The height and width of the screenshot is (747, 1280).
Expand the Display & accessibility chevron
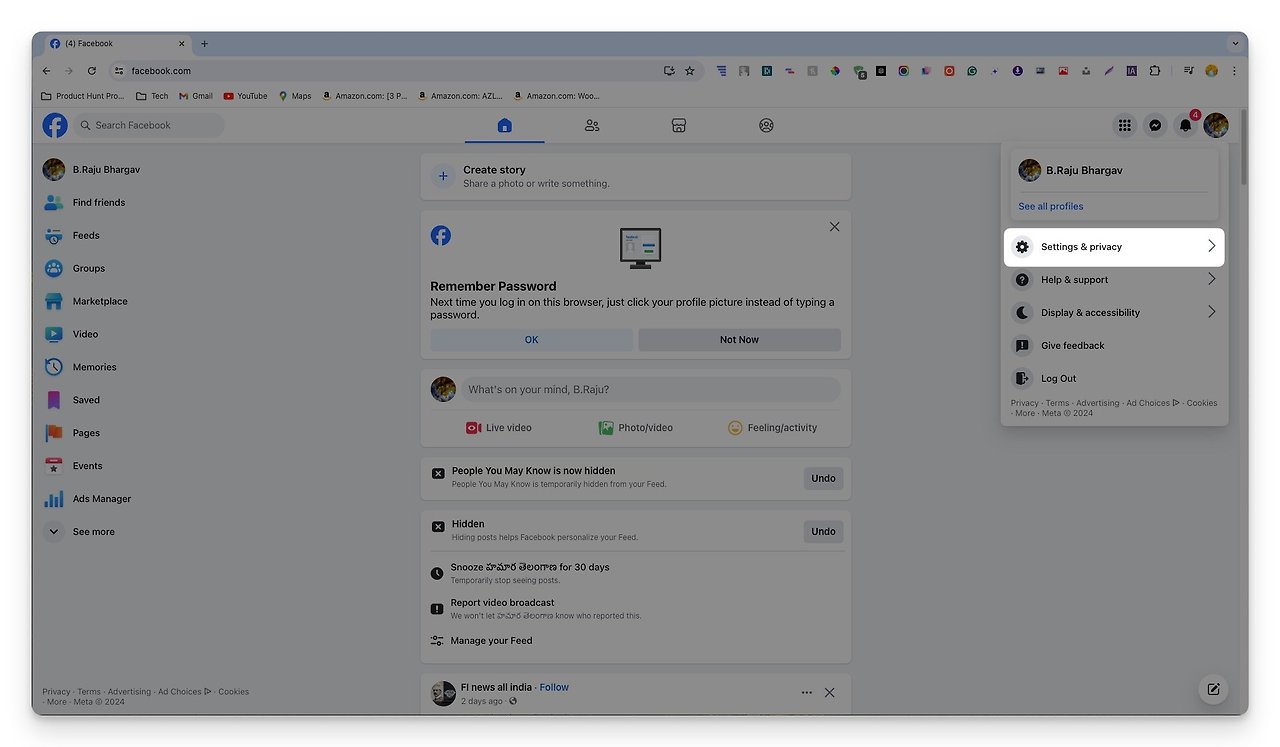[x=1211, y=312]
